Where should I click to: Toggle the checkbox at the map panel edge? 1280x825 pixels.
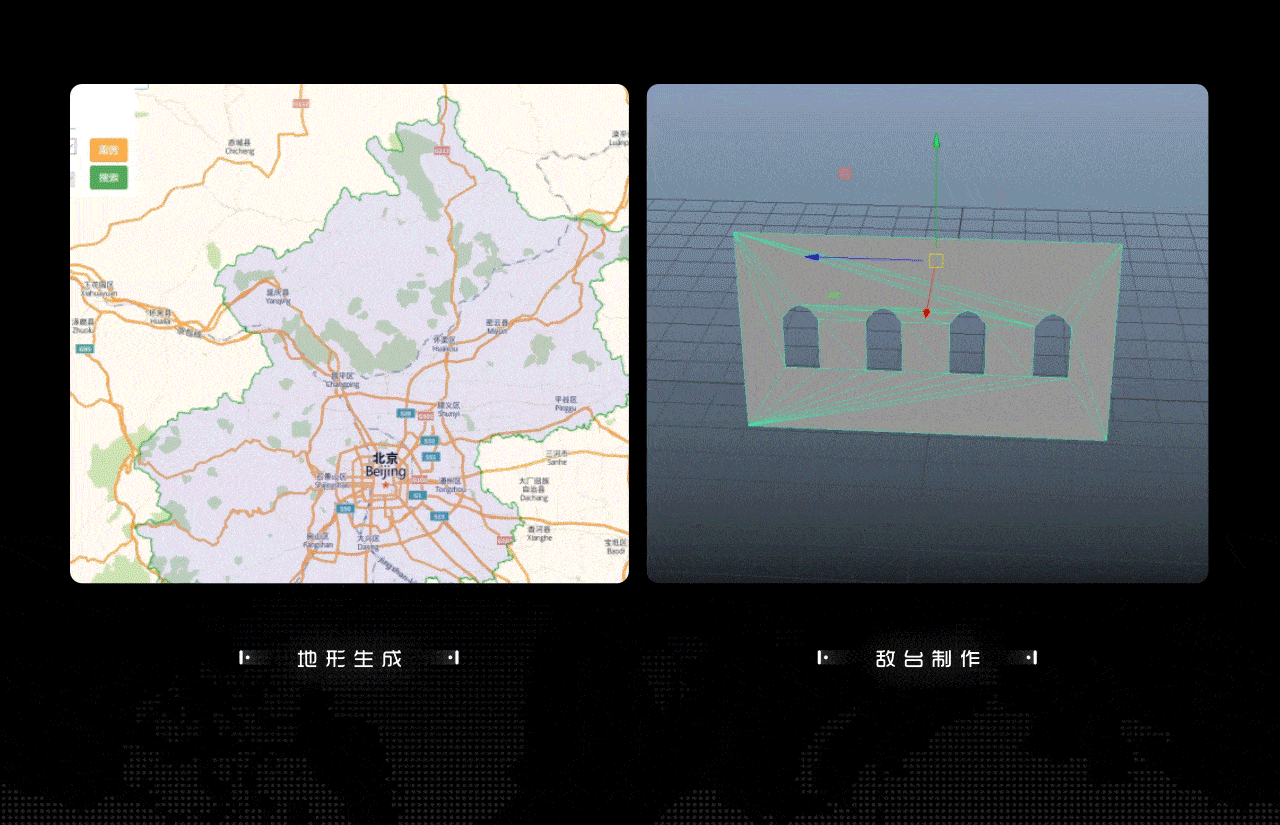click(74, 147)
